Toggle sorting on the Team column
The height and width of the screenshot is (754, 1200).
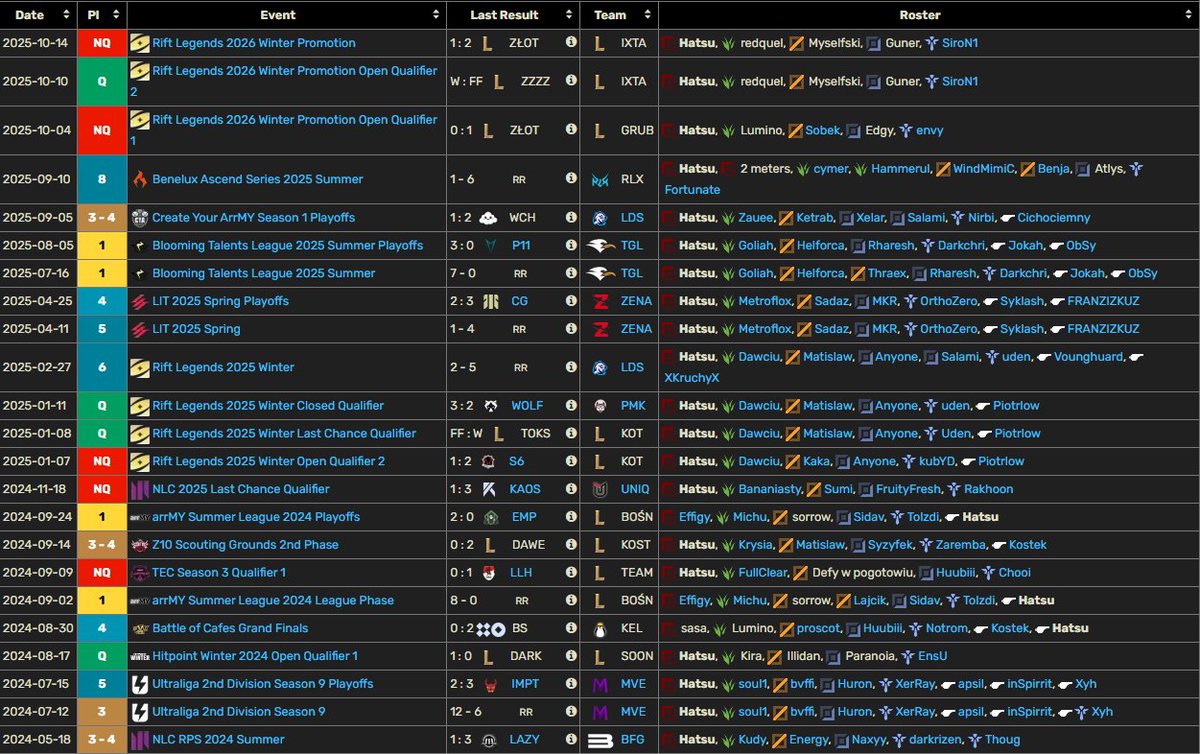[x=646, y=15]
